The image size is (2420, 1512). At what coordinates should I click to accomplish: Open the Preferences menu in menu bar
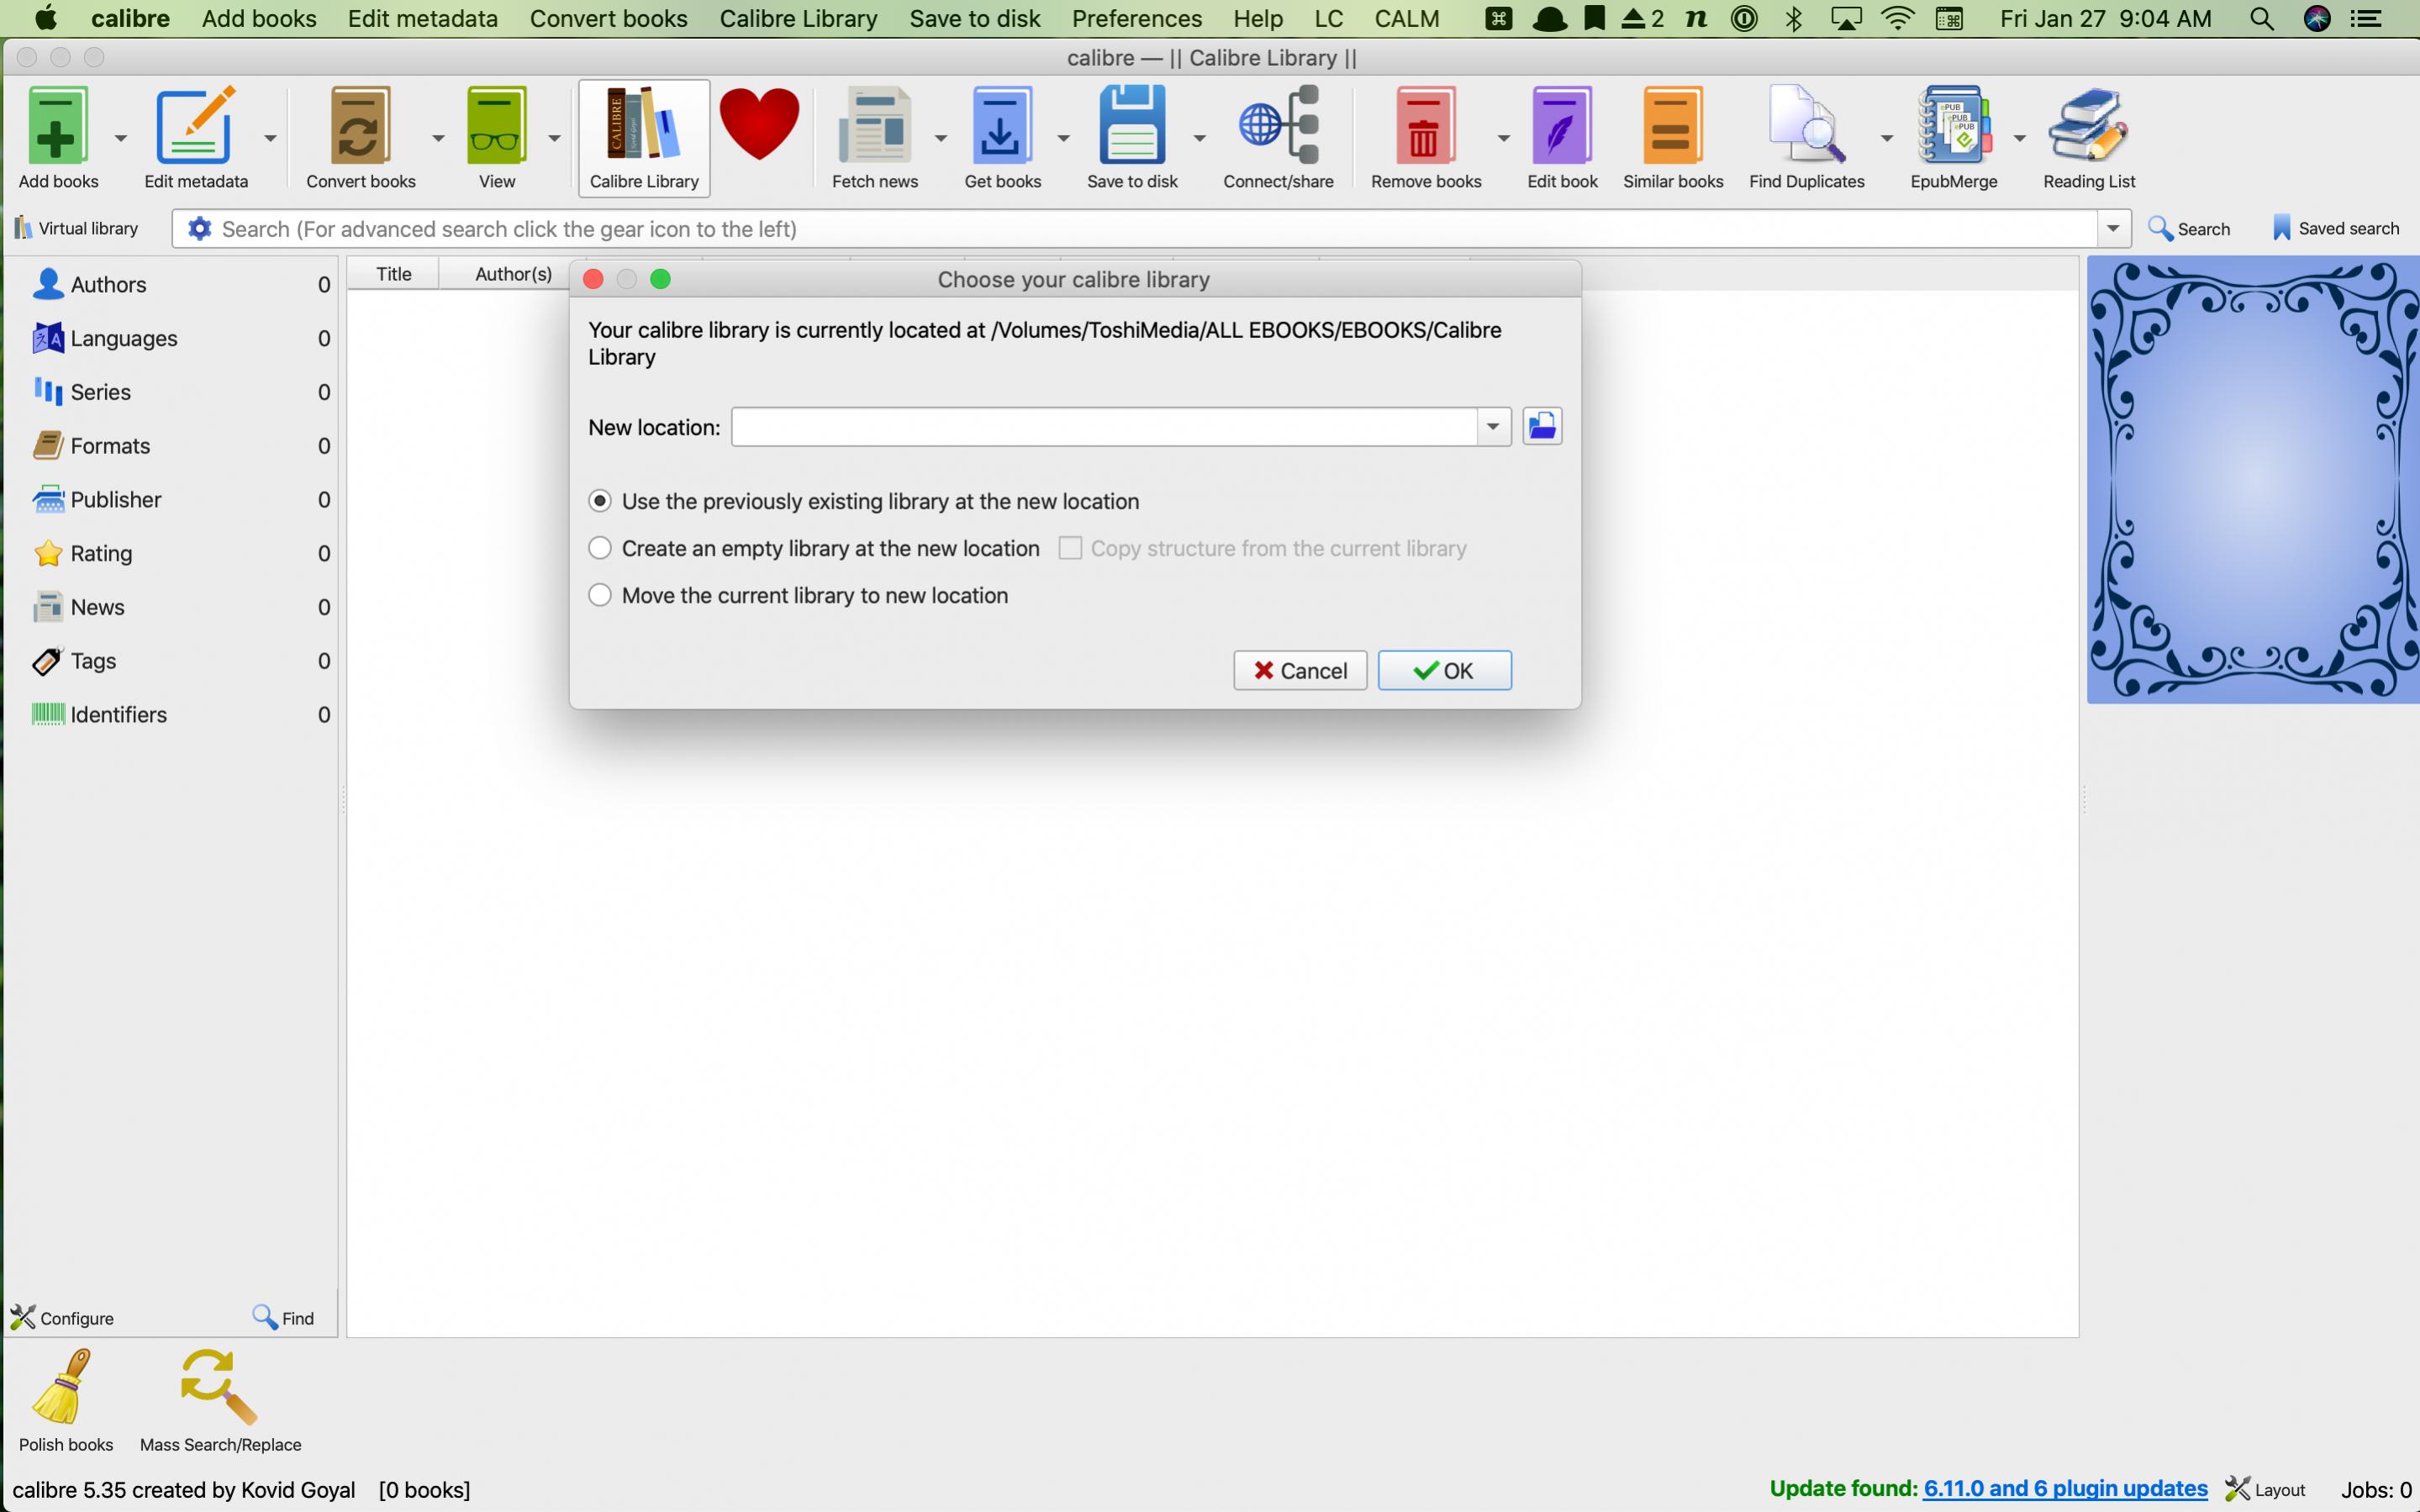[x=1136, y=18]
